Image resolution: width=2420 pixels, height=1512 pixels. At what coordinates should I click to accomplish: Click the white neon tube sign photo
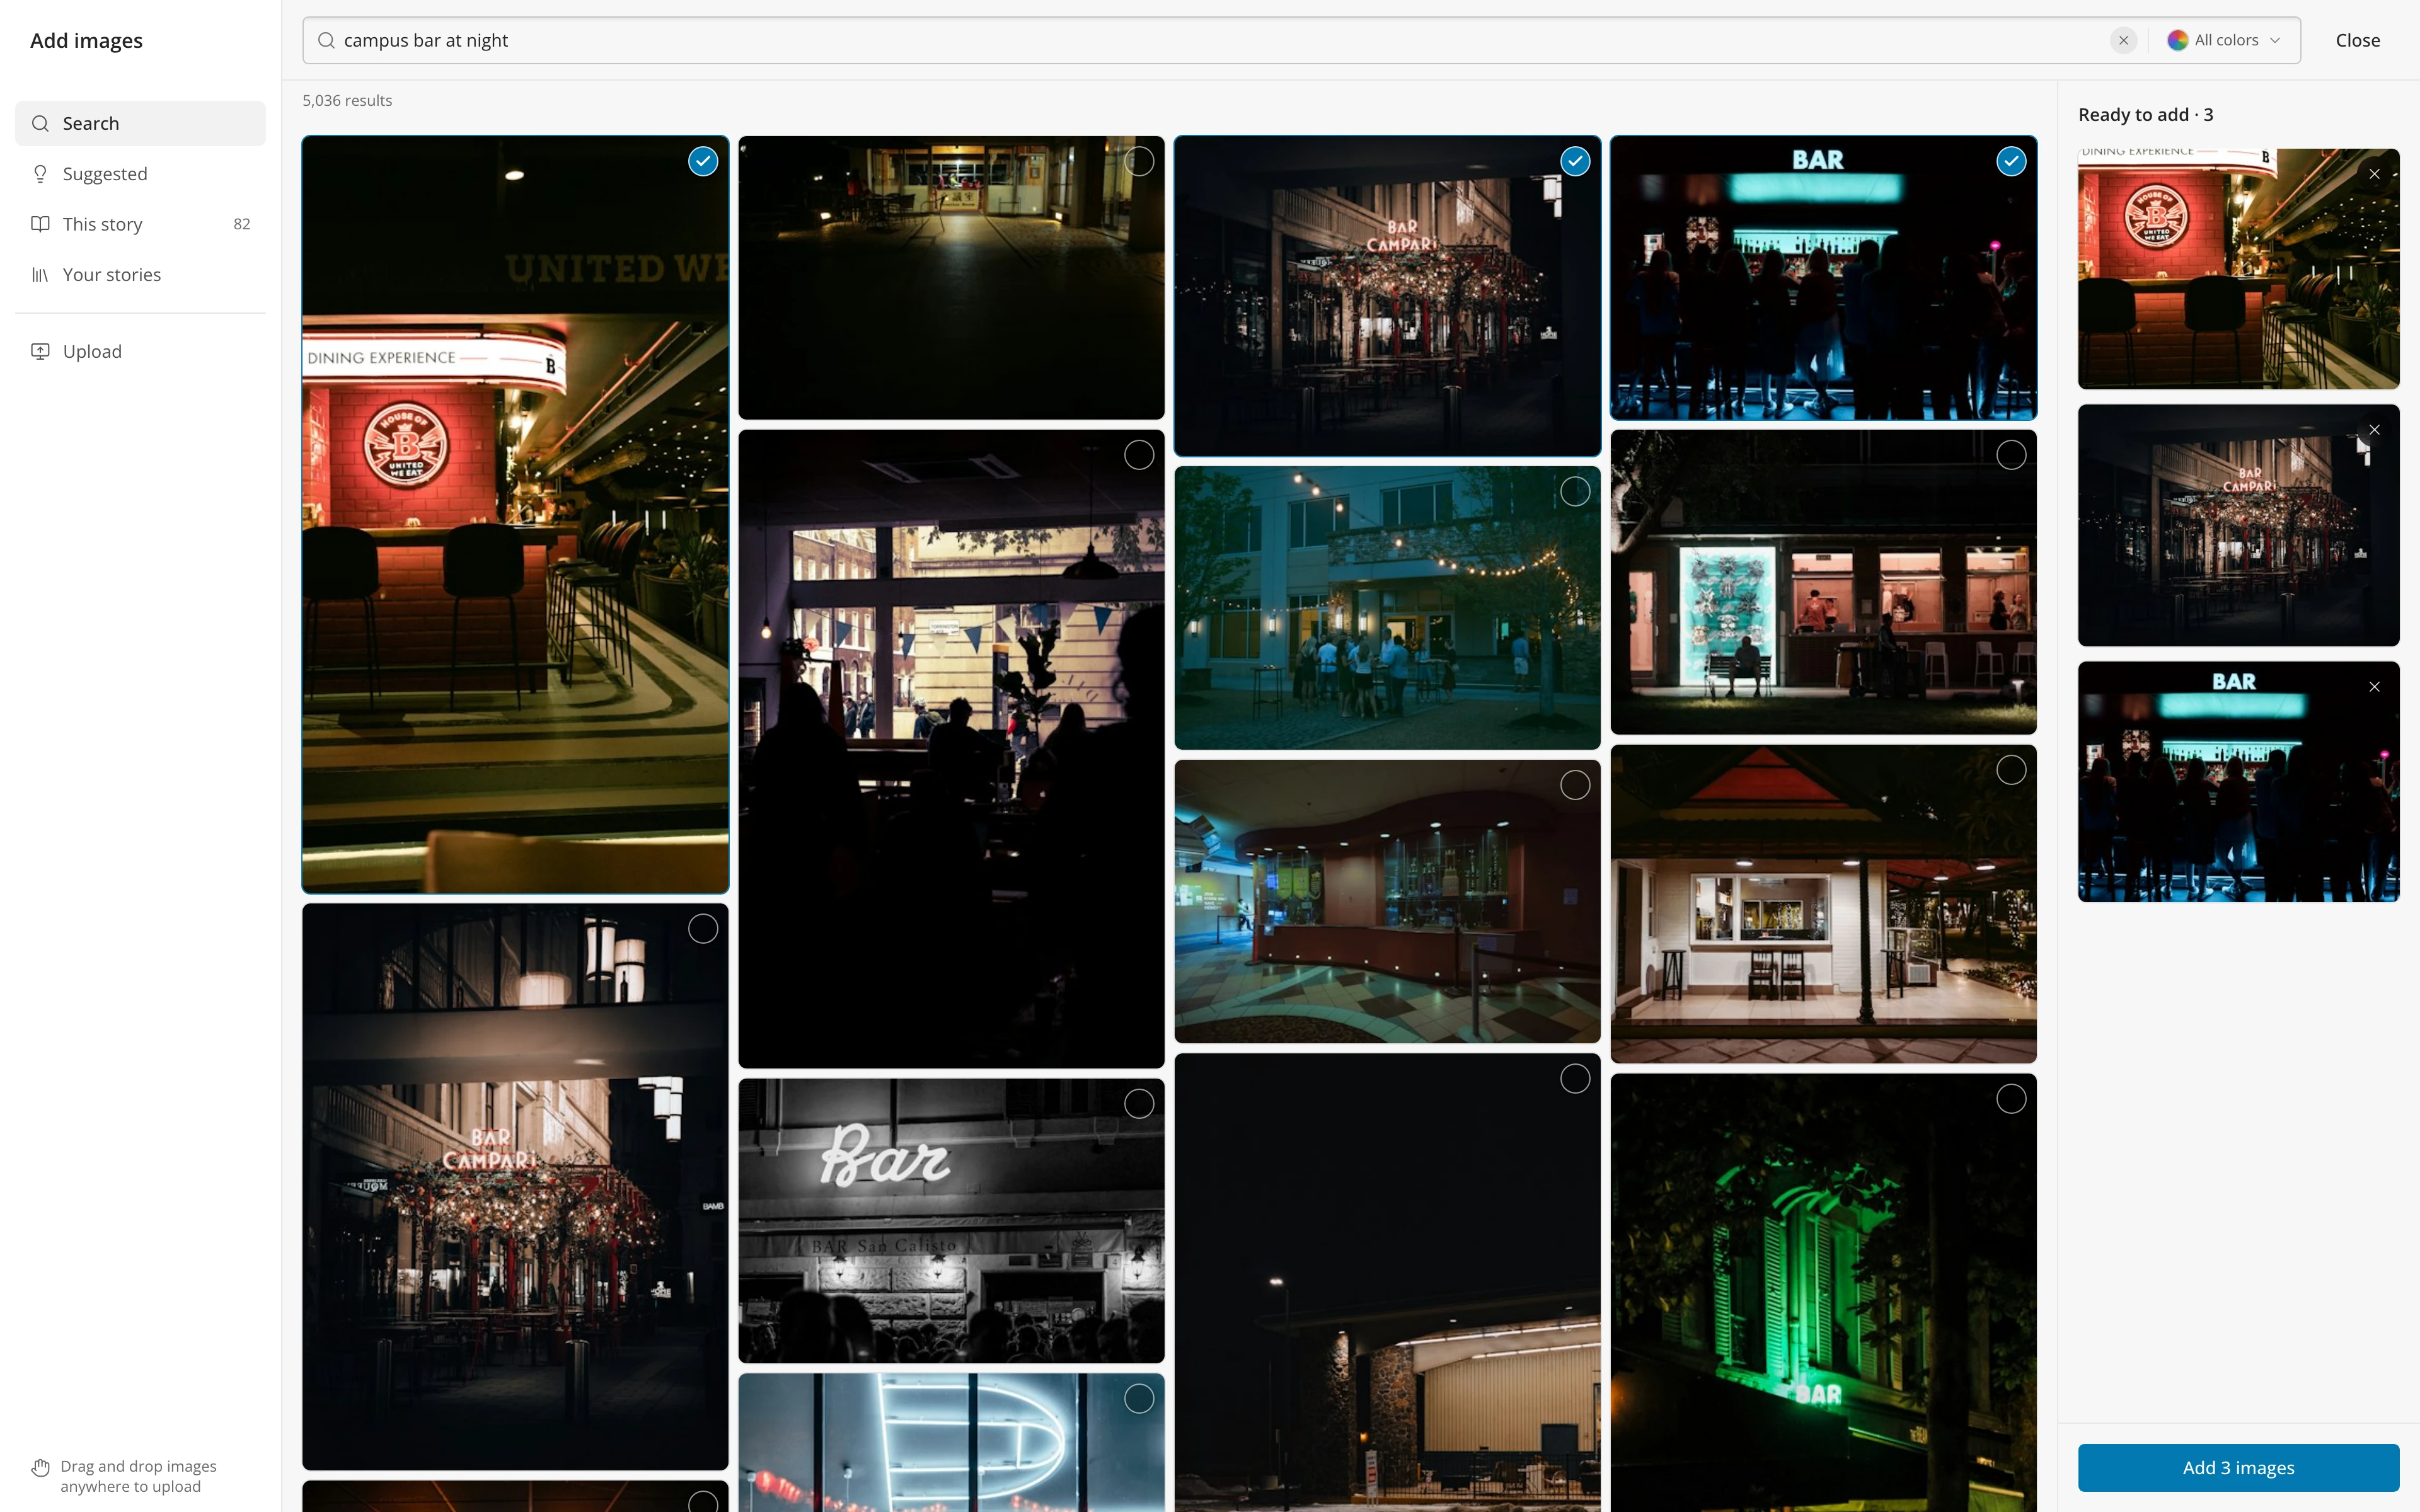coord(951,1443)
